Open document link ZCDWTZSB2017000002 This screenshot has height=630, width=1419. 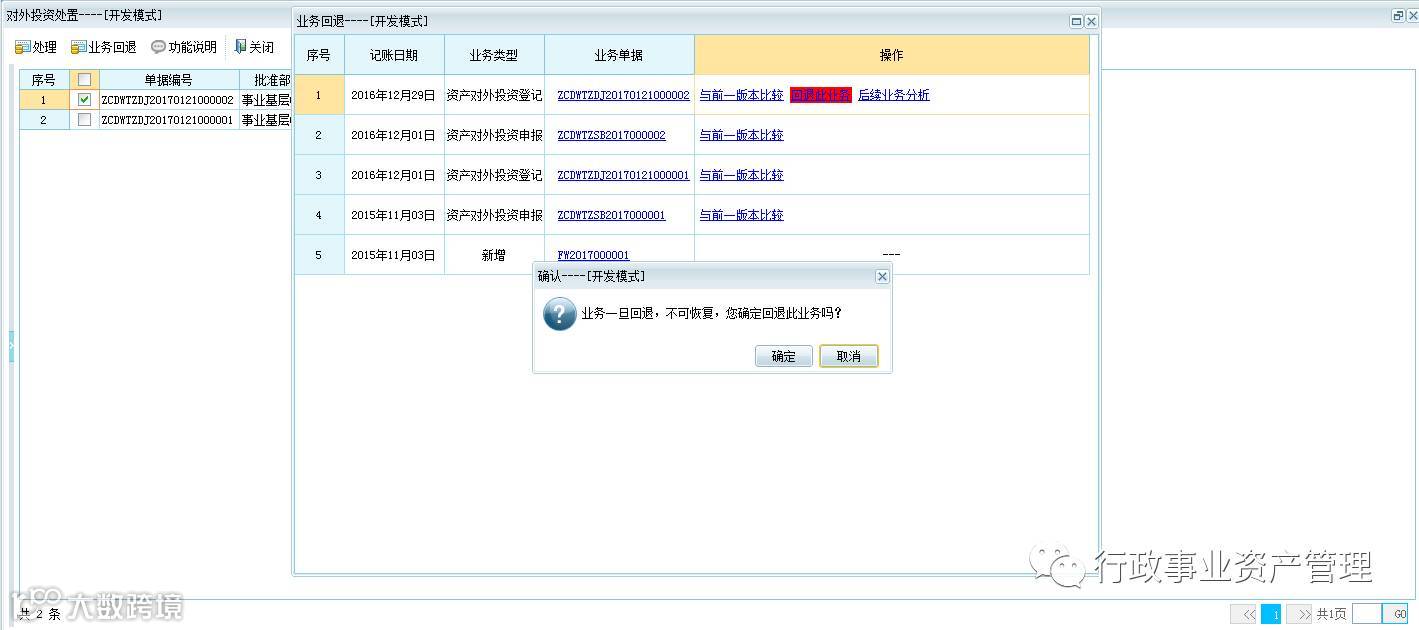coord(611,135)
